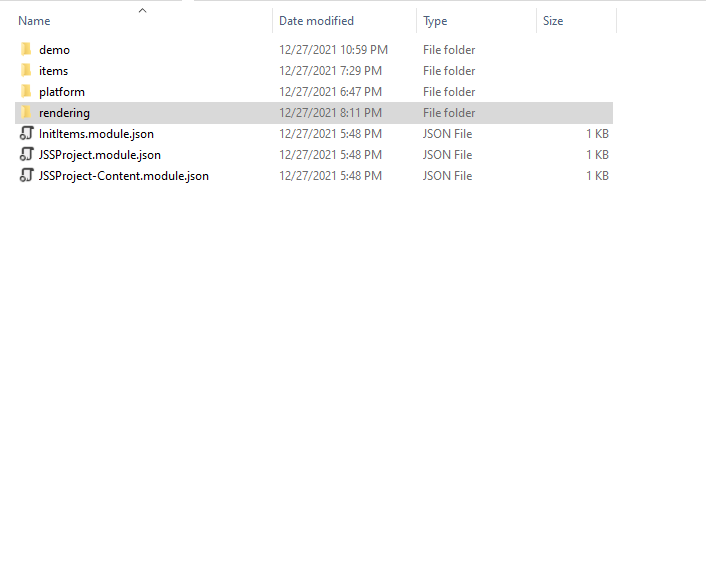Click the date modified of JSSProject-Content.module.json

[330, 176]
